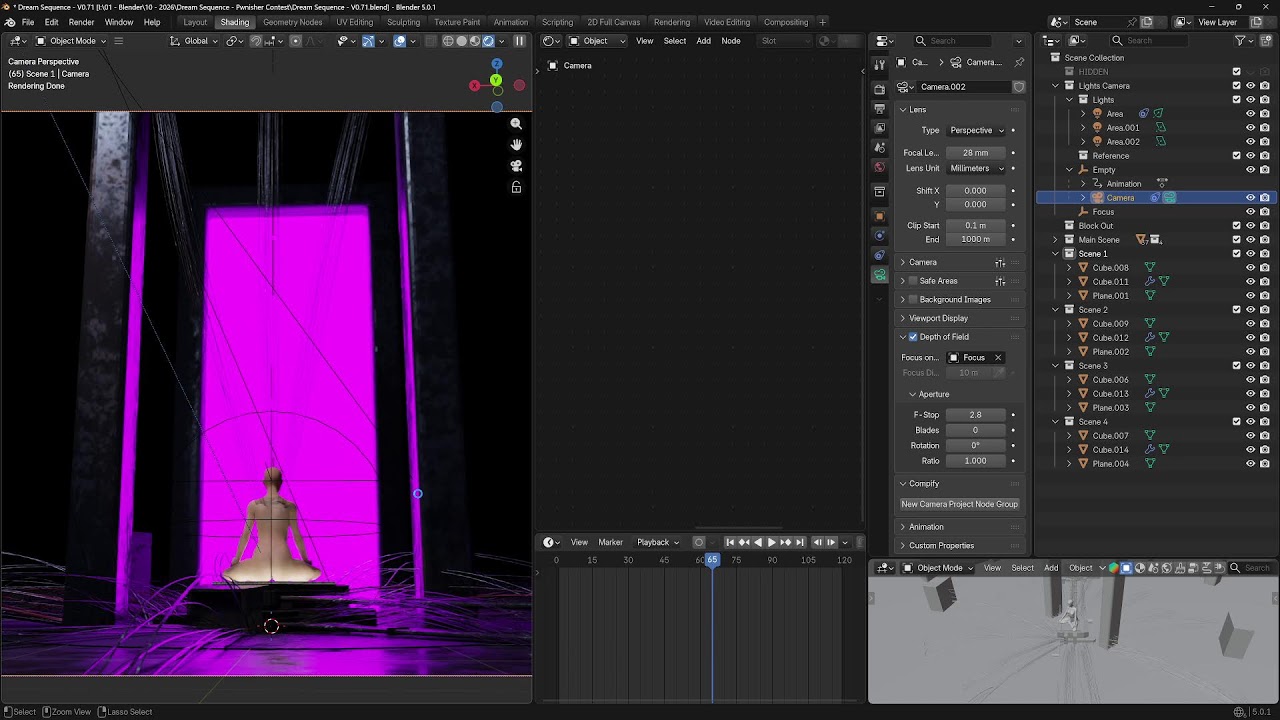This screenshot has height=720, width=1280.
Task: Toggle visibility of the Scene 2 collection
Action: (x=1250, y=310)
